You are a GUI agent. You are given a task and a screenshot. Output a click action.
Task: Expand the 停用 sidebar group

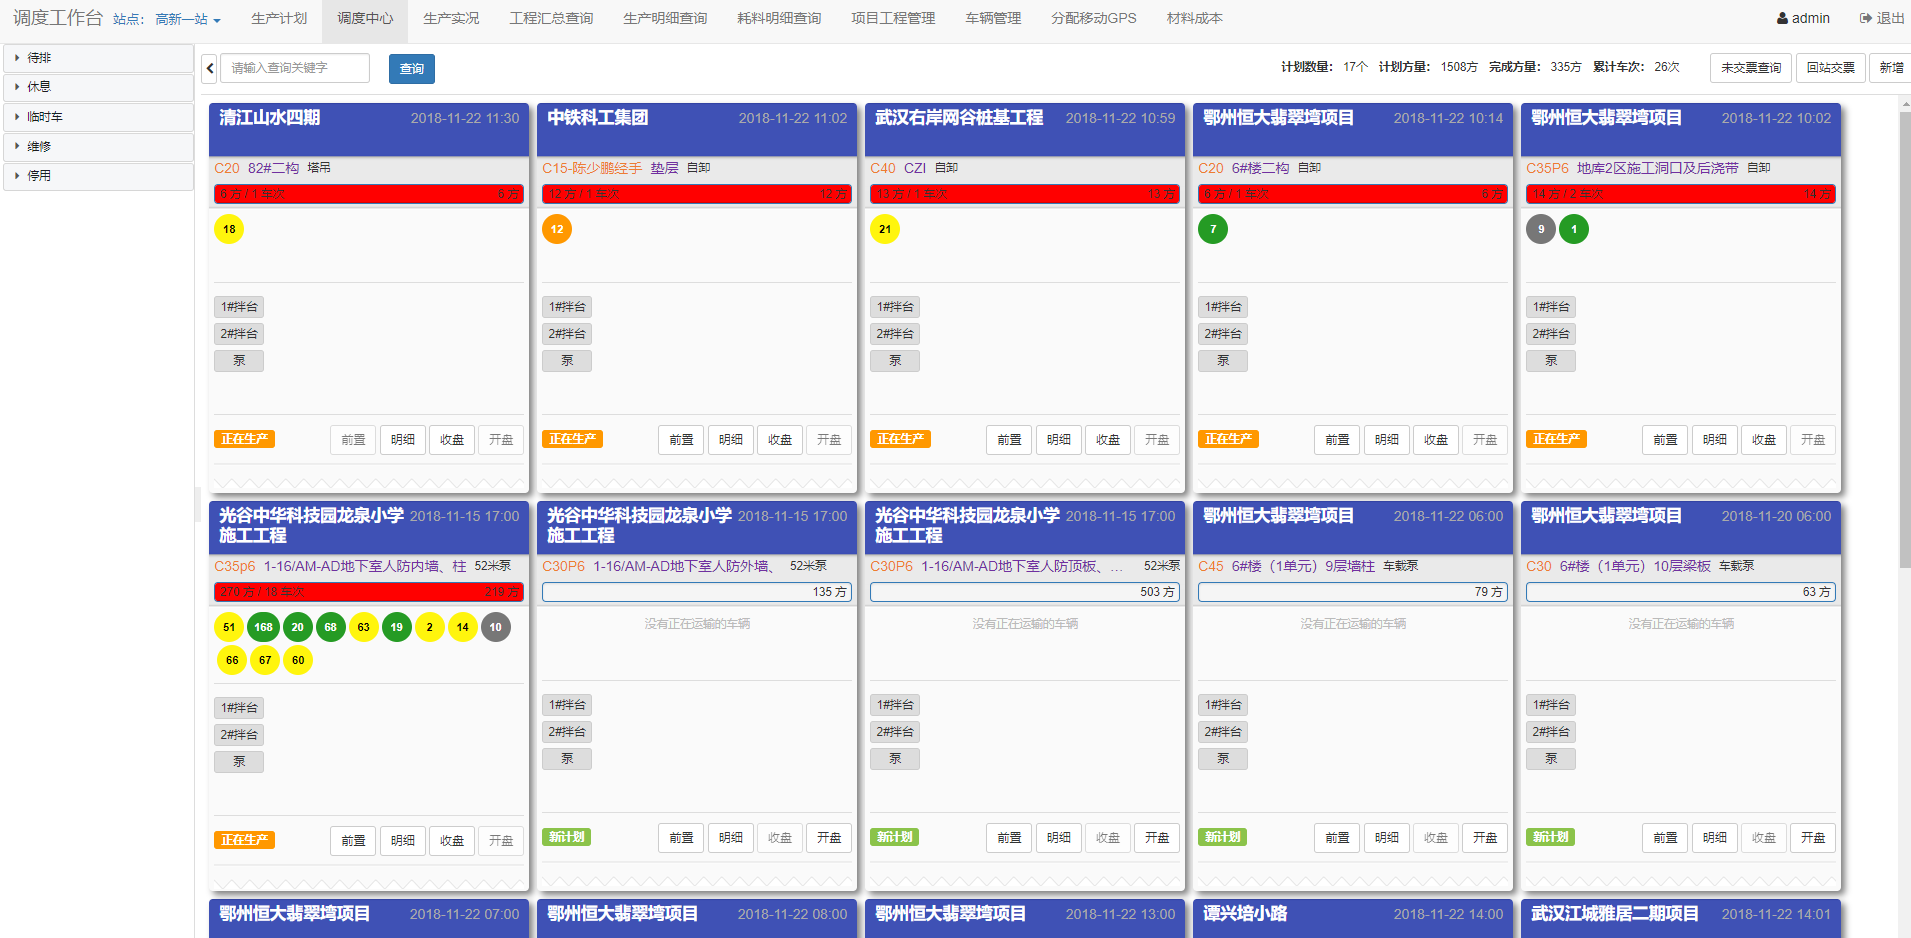(98, 175)
